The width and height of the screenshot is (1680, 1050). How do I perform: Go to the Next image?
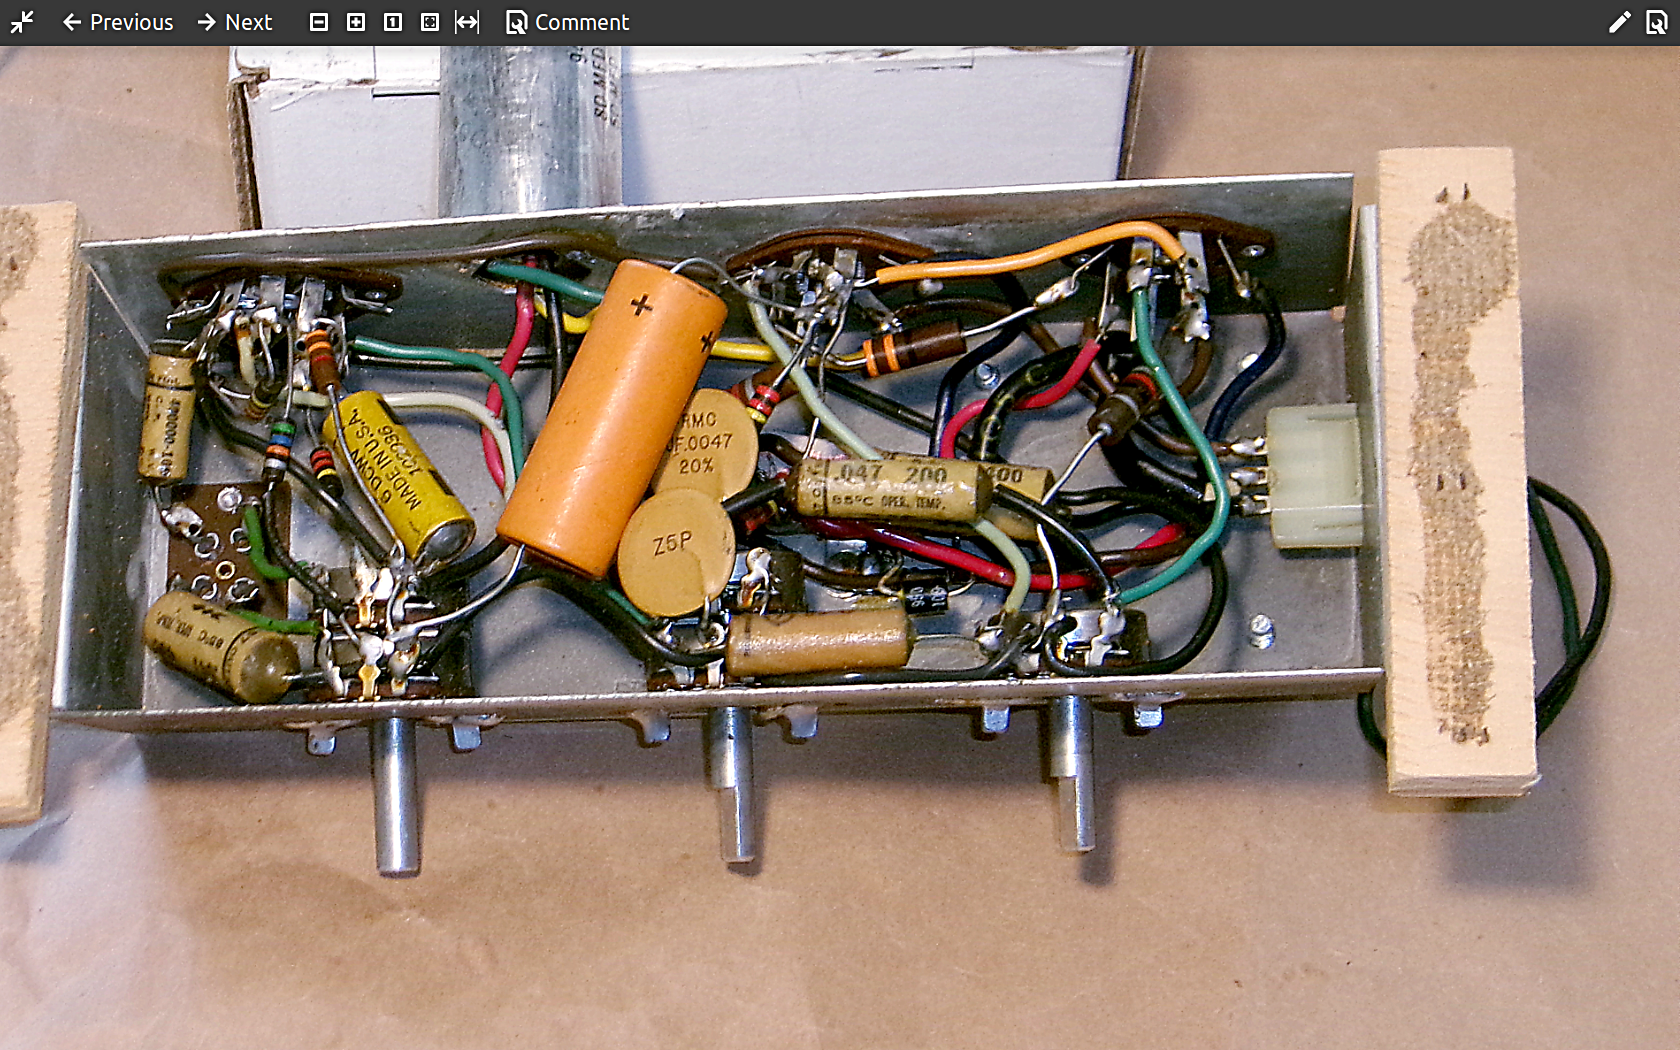(x=235, y=22)
